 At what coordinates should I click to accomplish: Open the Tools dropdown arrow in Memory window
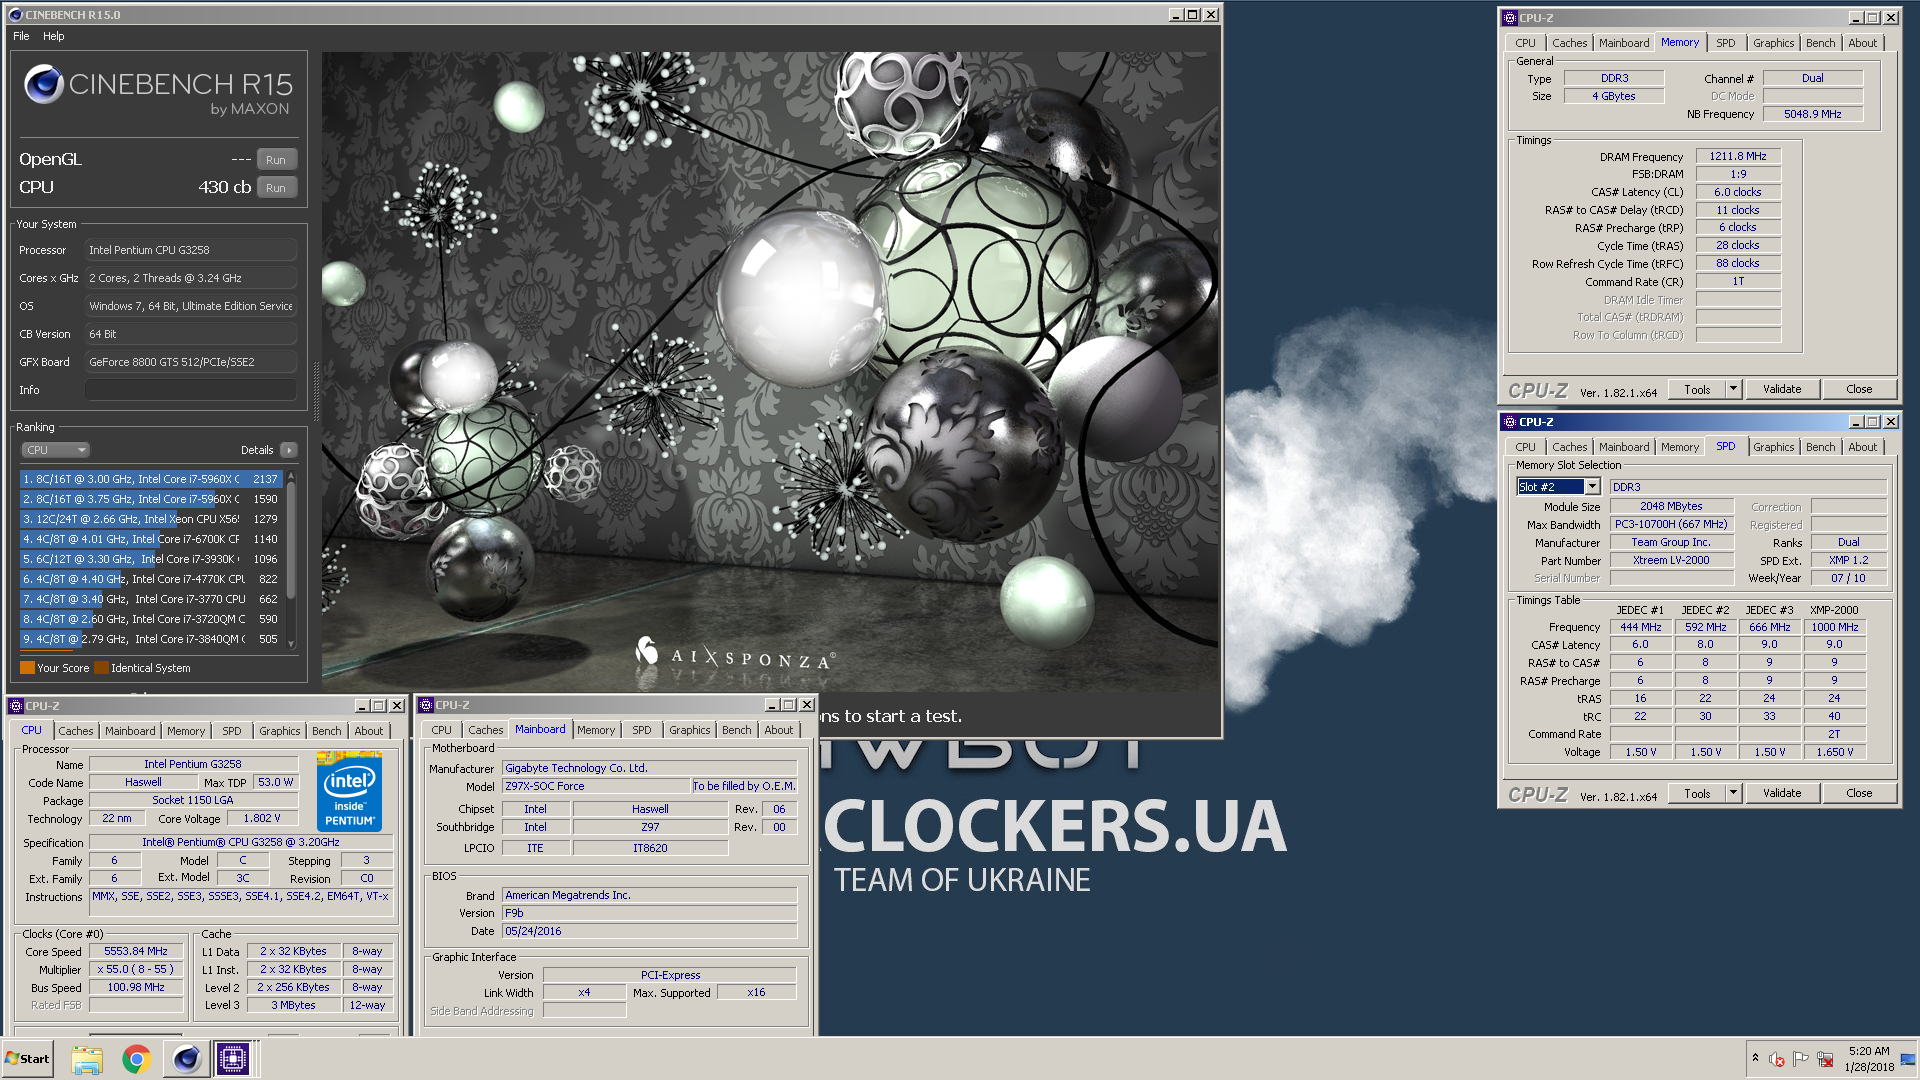pyautogui.click(x=1733, y=389)
